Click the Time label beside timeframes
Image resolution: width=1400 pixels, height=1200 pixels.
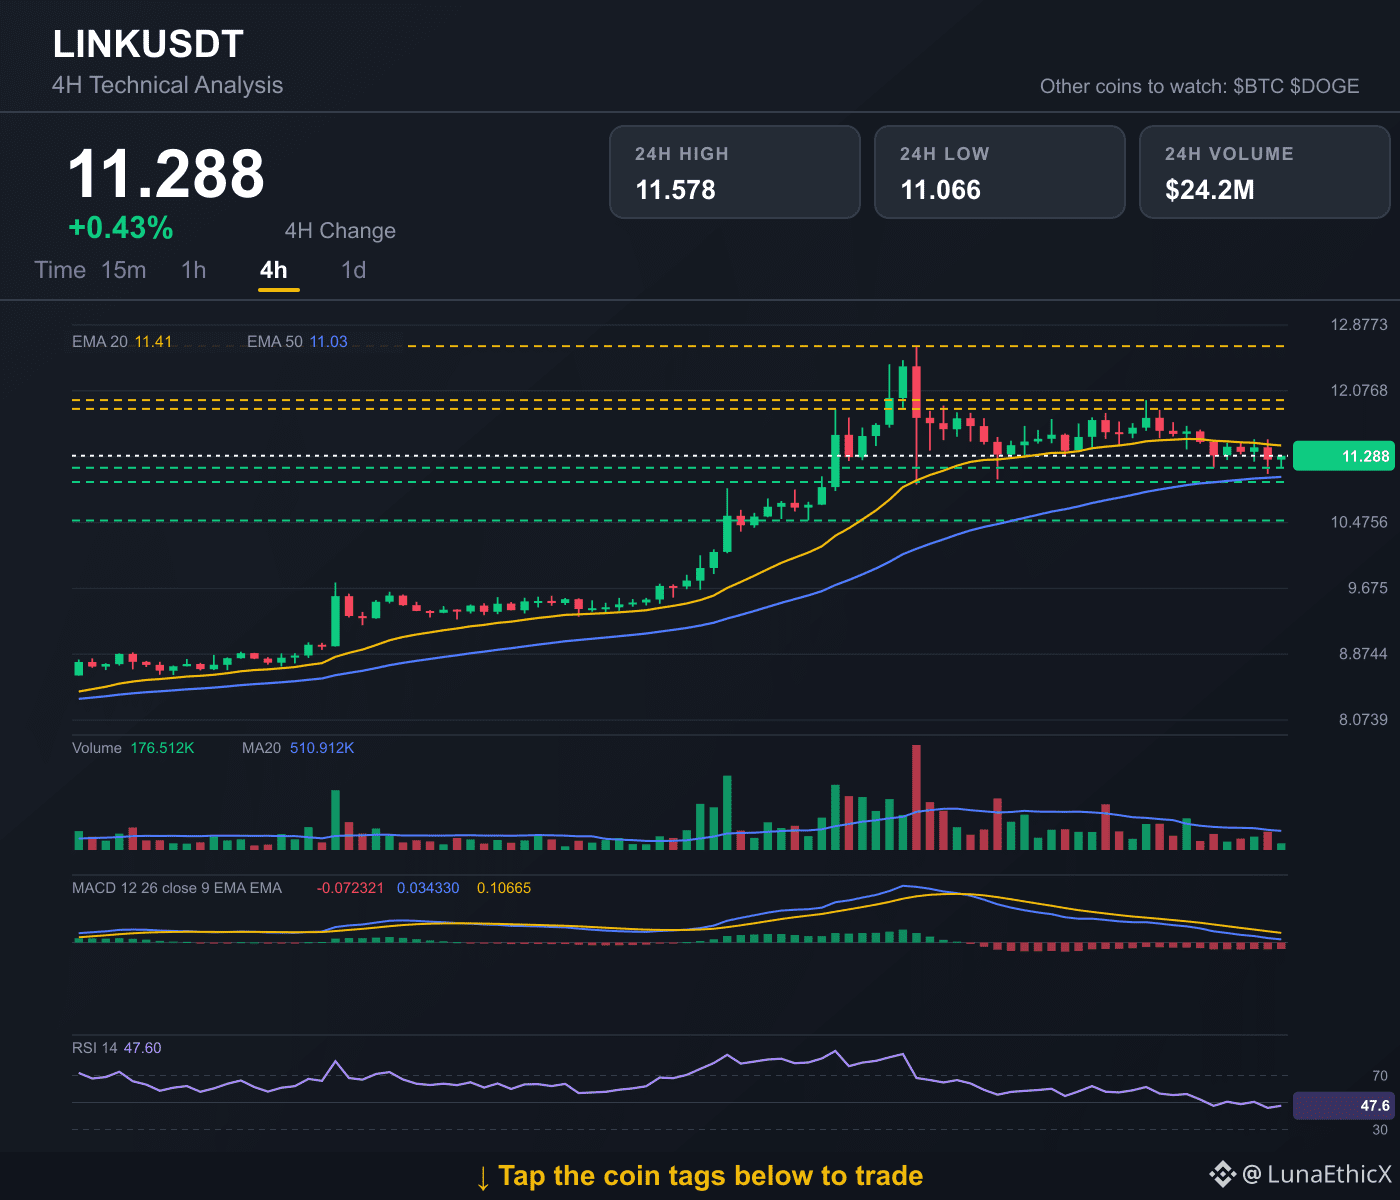[x=60, y=270]
